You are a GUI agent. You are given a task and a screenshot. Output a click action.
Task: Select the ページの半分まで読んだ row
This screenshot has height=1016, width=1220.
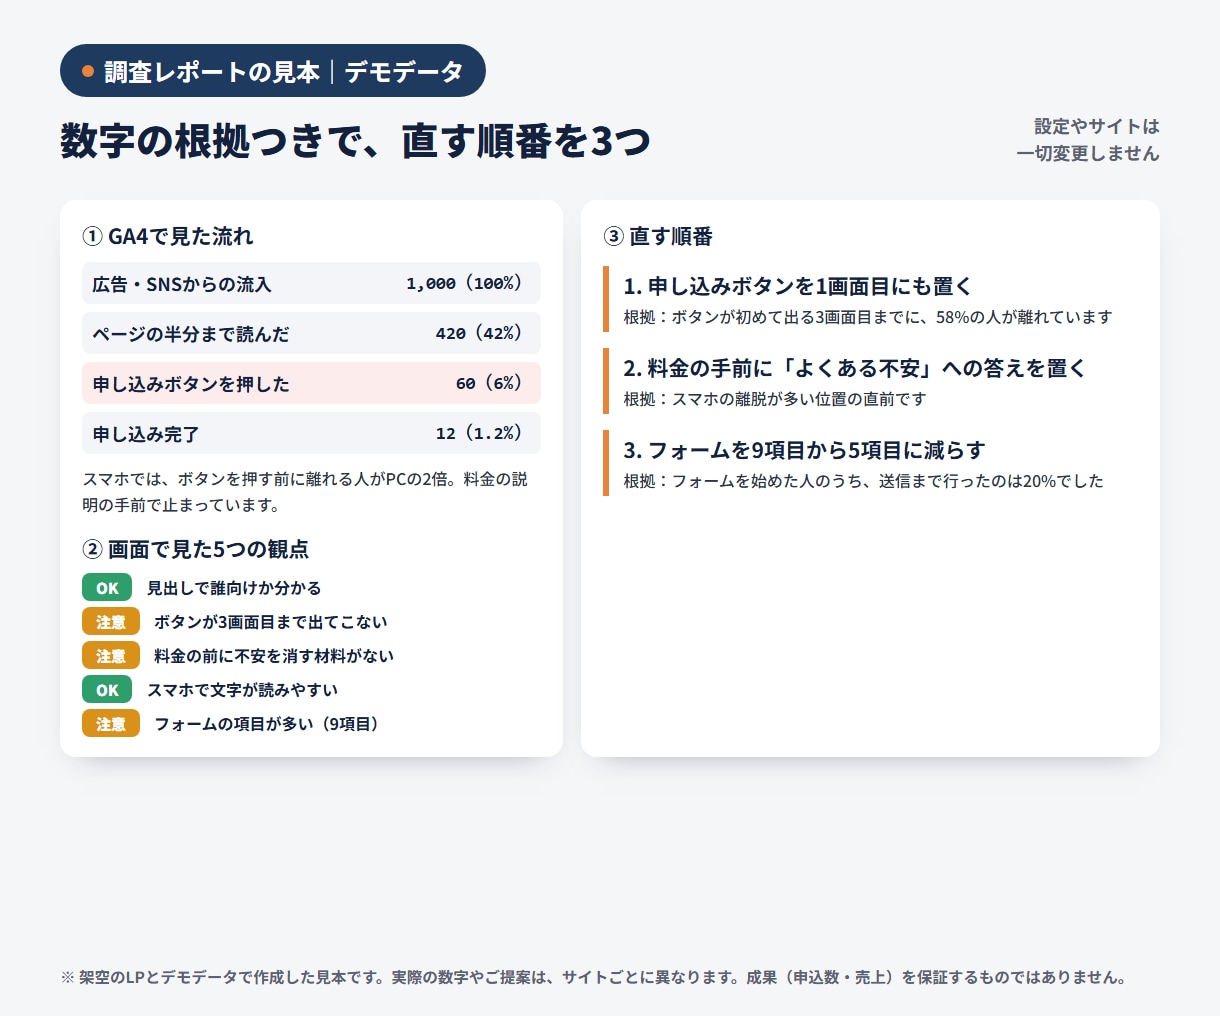(x=311, y=333)
